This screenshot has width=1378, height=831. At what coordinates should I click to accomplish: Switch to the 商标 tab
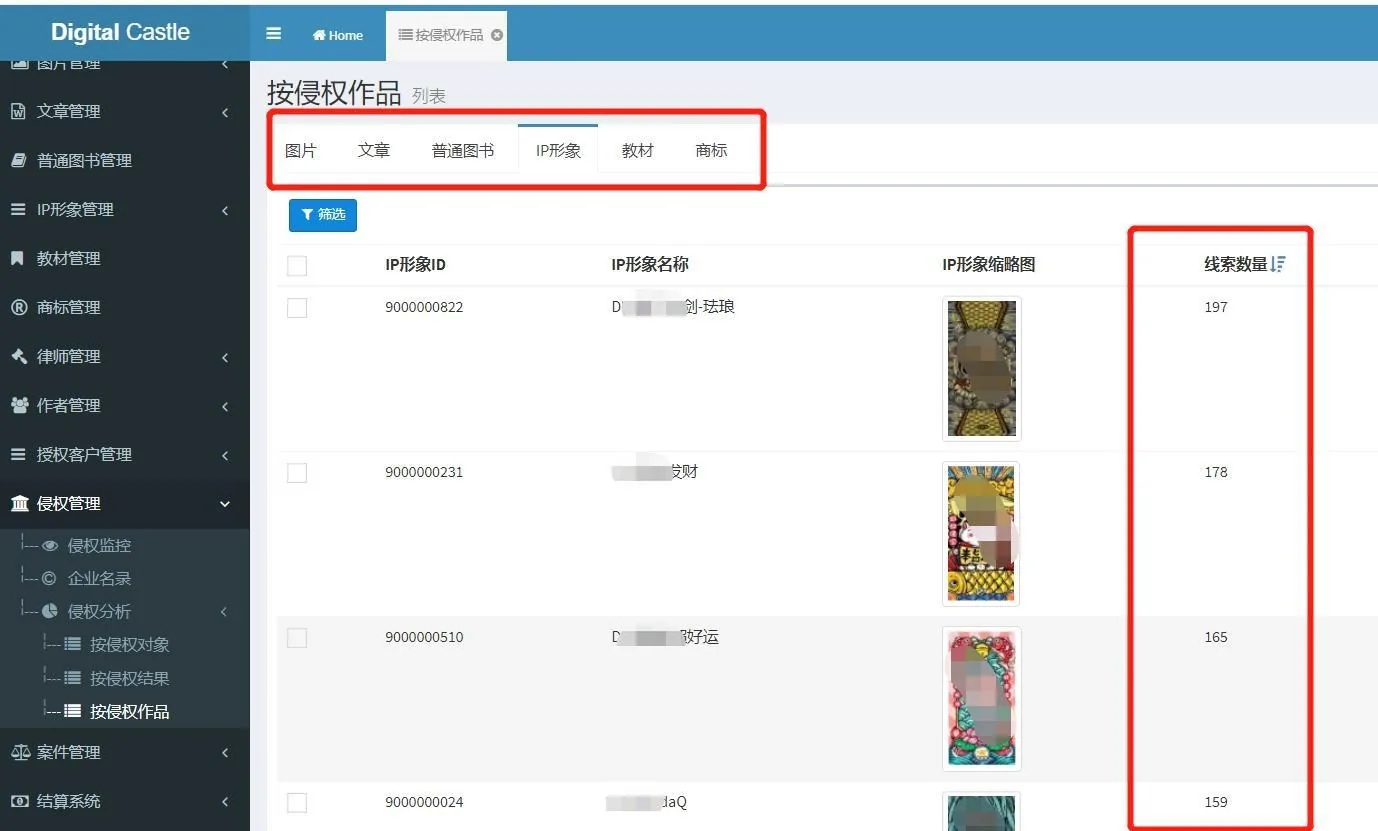click(x=711, y=150)
